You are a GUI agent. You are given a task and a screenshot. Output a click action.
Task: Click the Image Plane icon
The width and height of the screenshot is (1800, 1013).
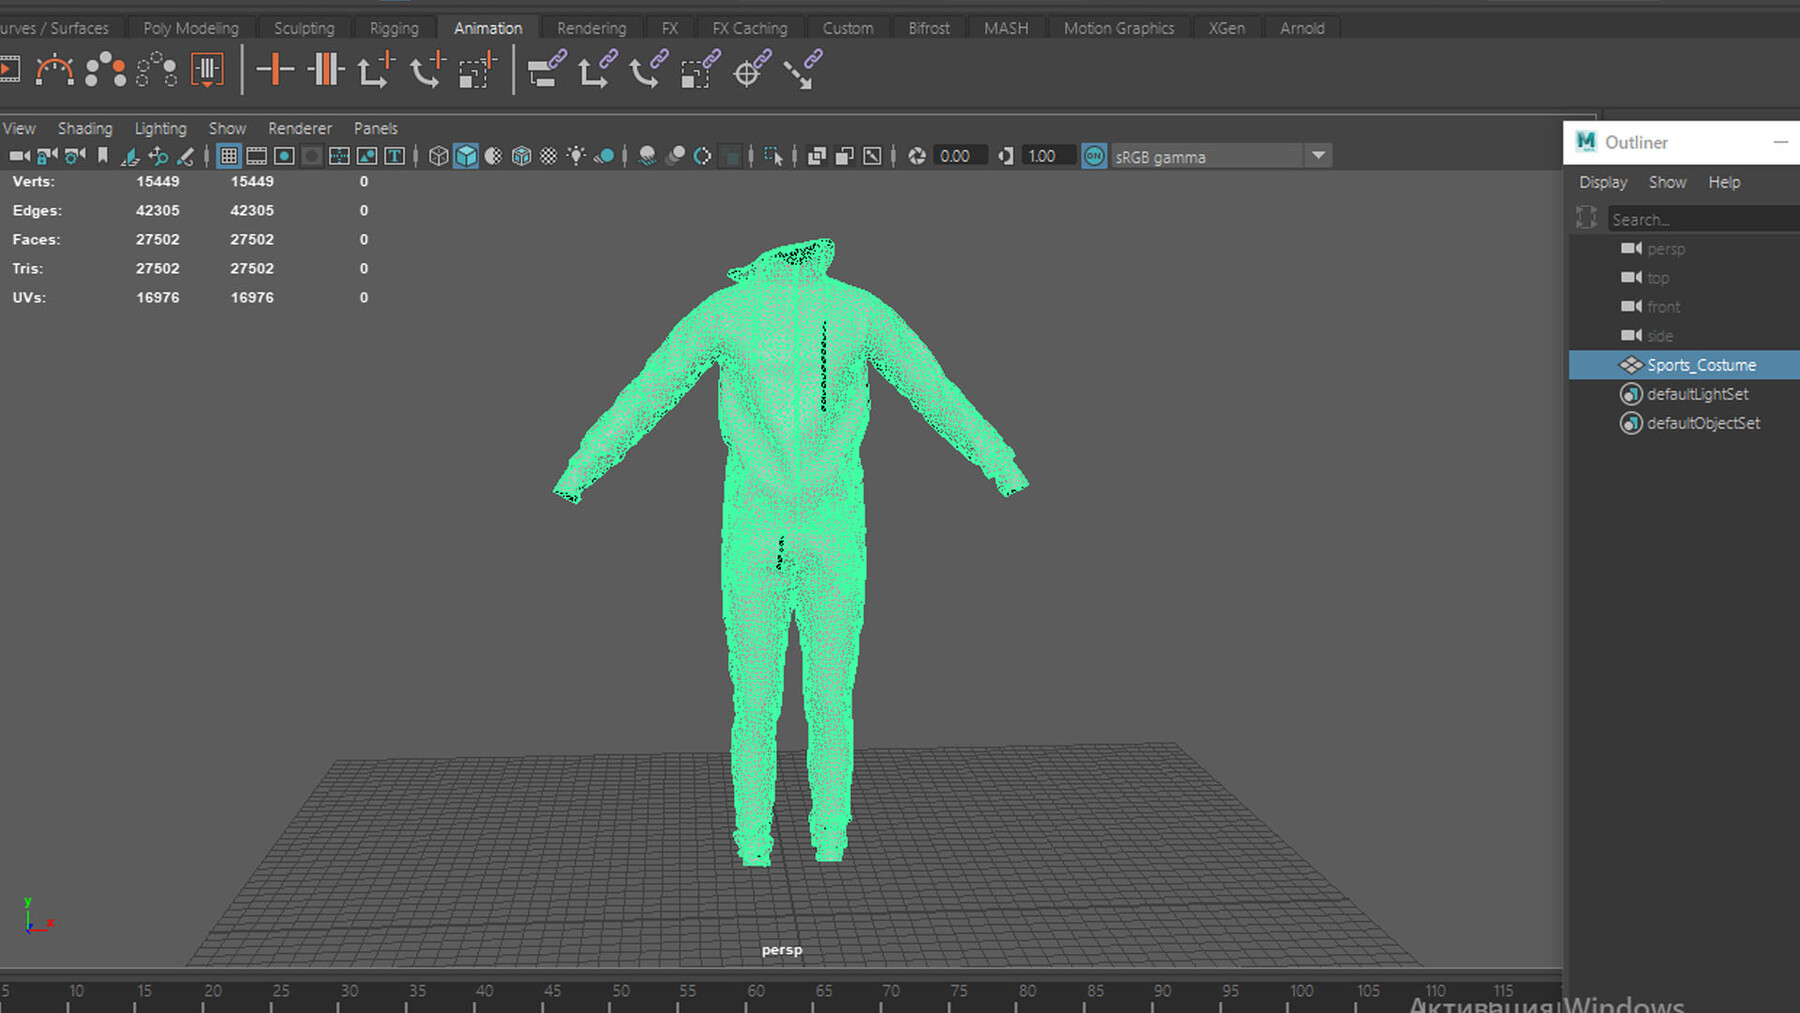pyautogui.click(x=130, y=156)
